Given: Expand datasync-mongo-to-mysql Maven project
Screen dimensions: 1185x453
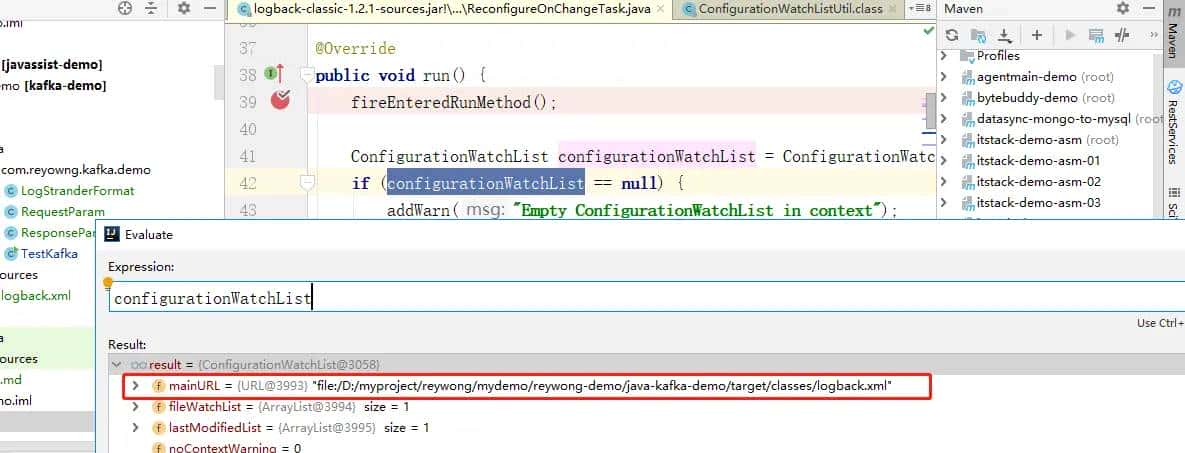Looking at the screenshot, I should (x=944, y=119).
